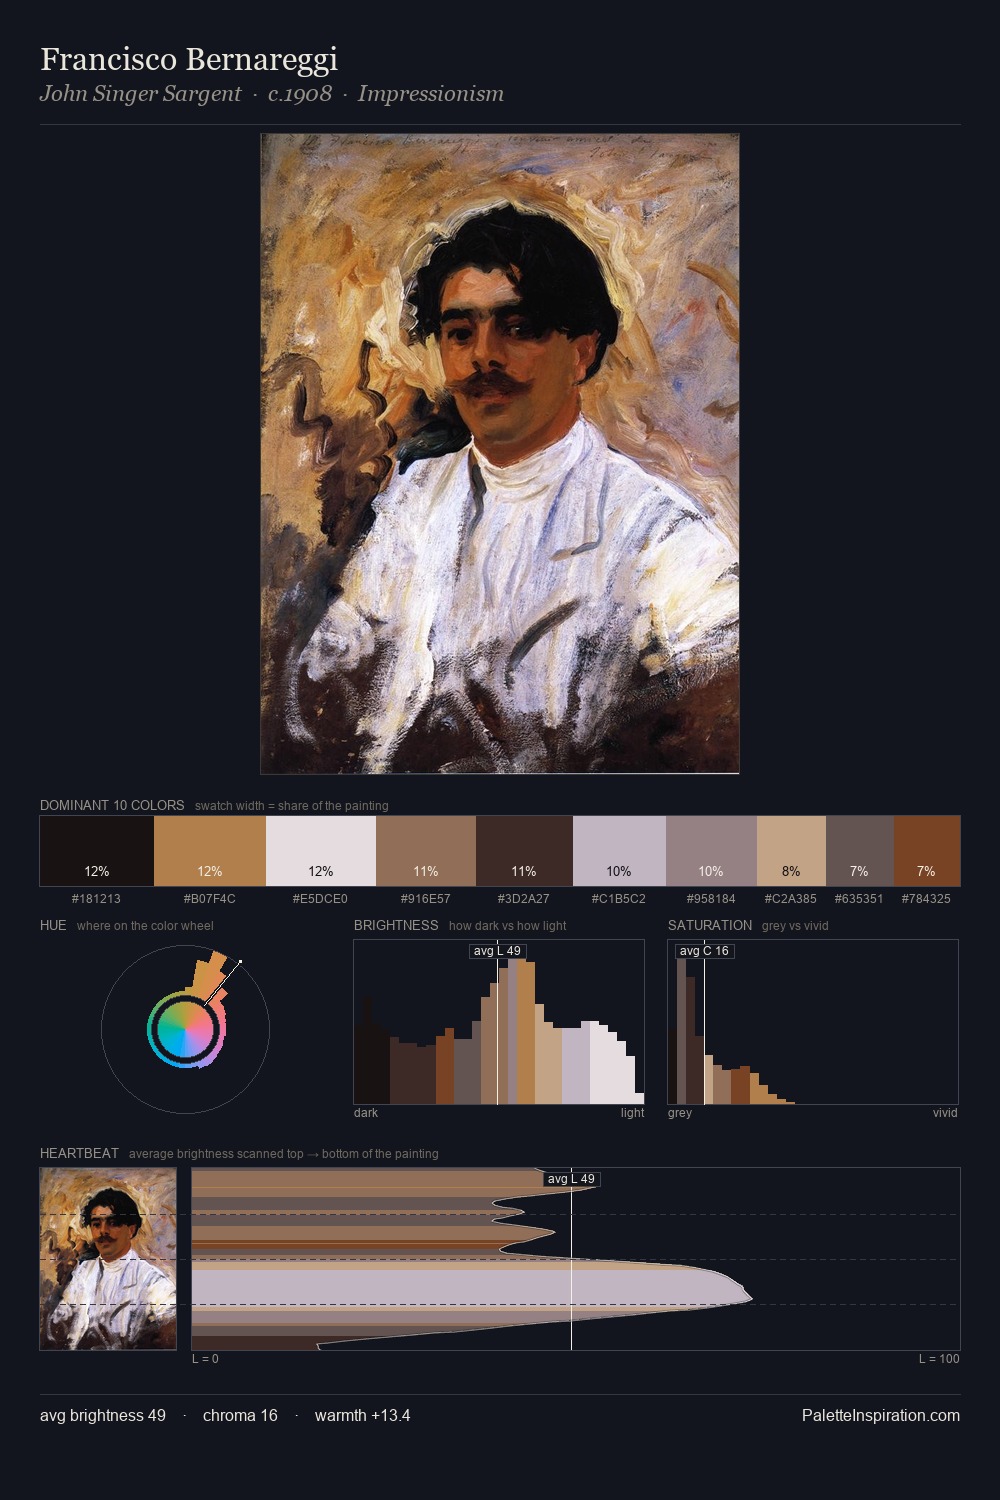Click 'where on the color wheel' caption
Screen dimensions: 1000x1500
tap(145, 925)
